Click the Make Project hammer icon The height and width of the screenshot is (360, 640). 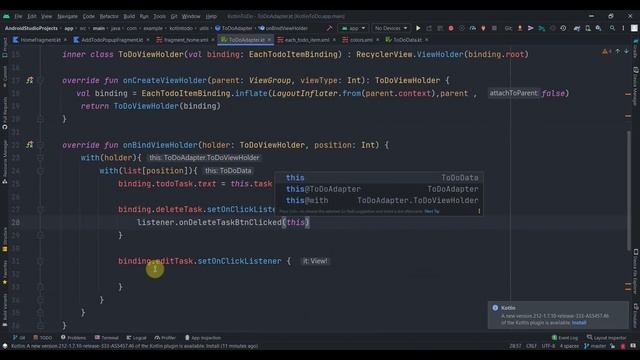click(329, 28)
